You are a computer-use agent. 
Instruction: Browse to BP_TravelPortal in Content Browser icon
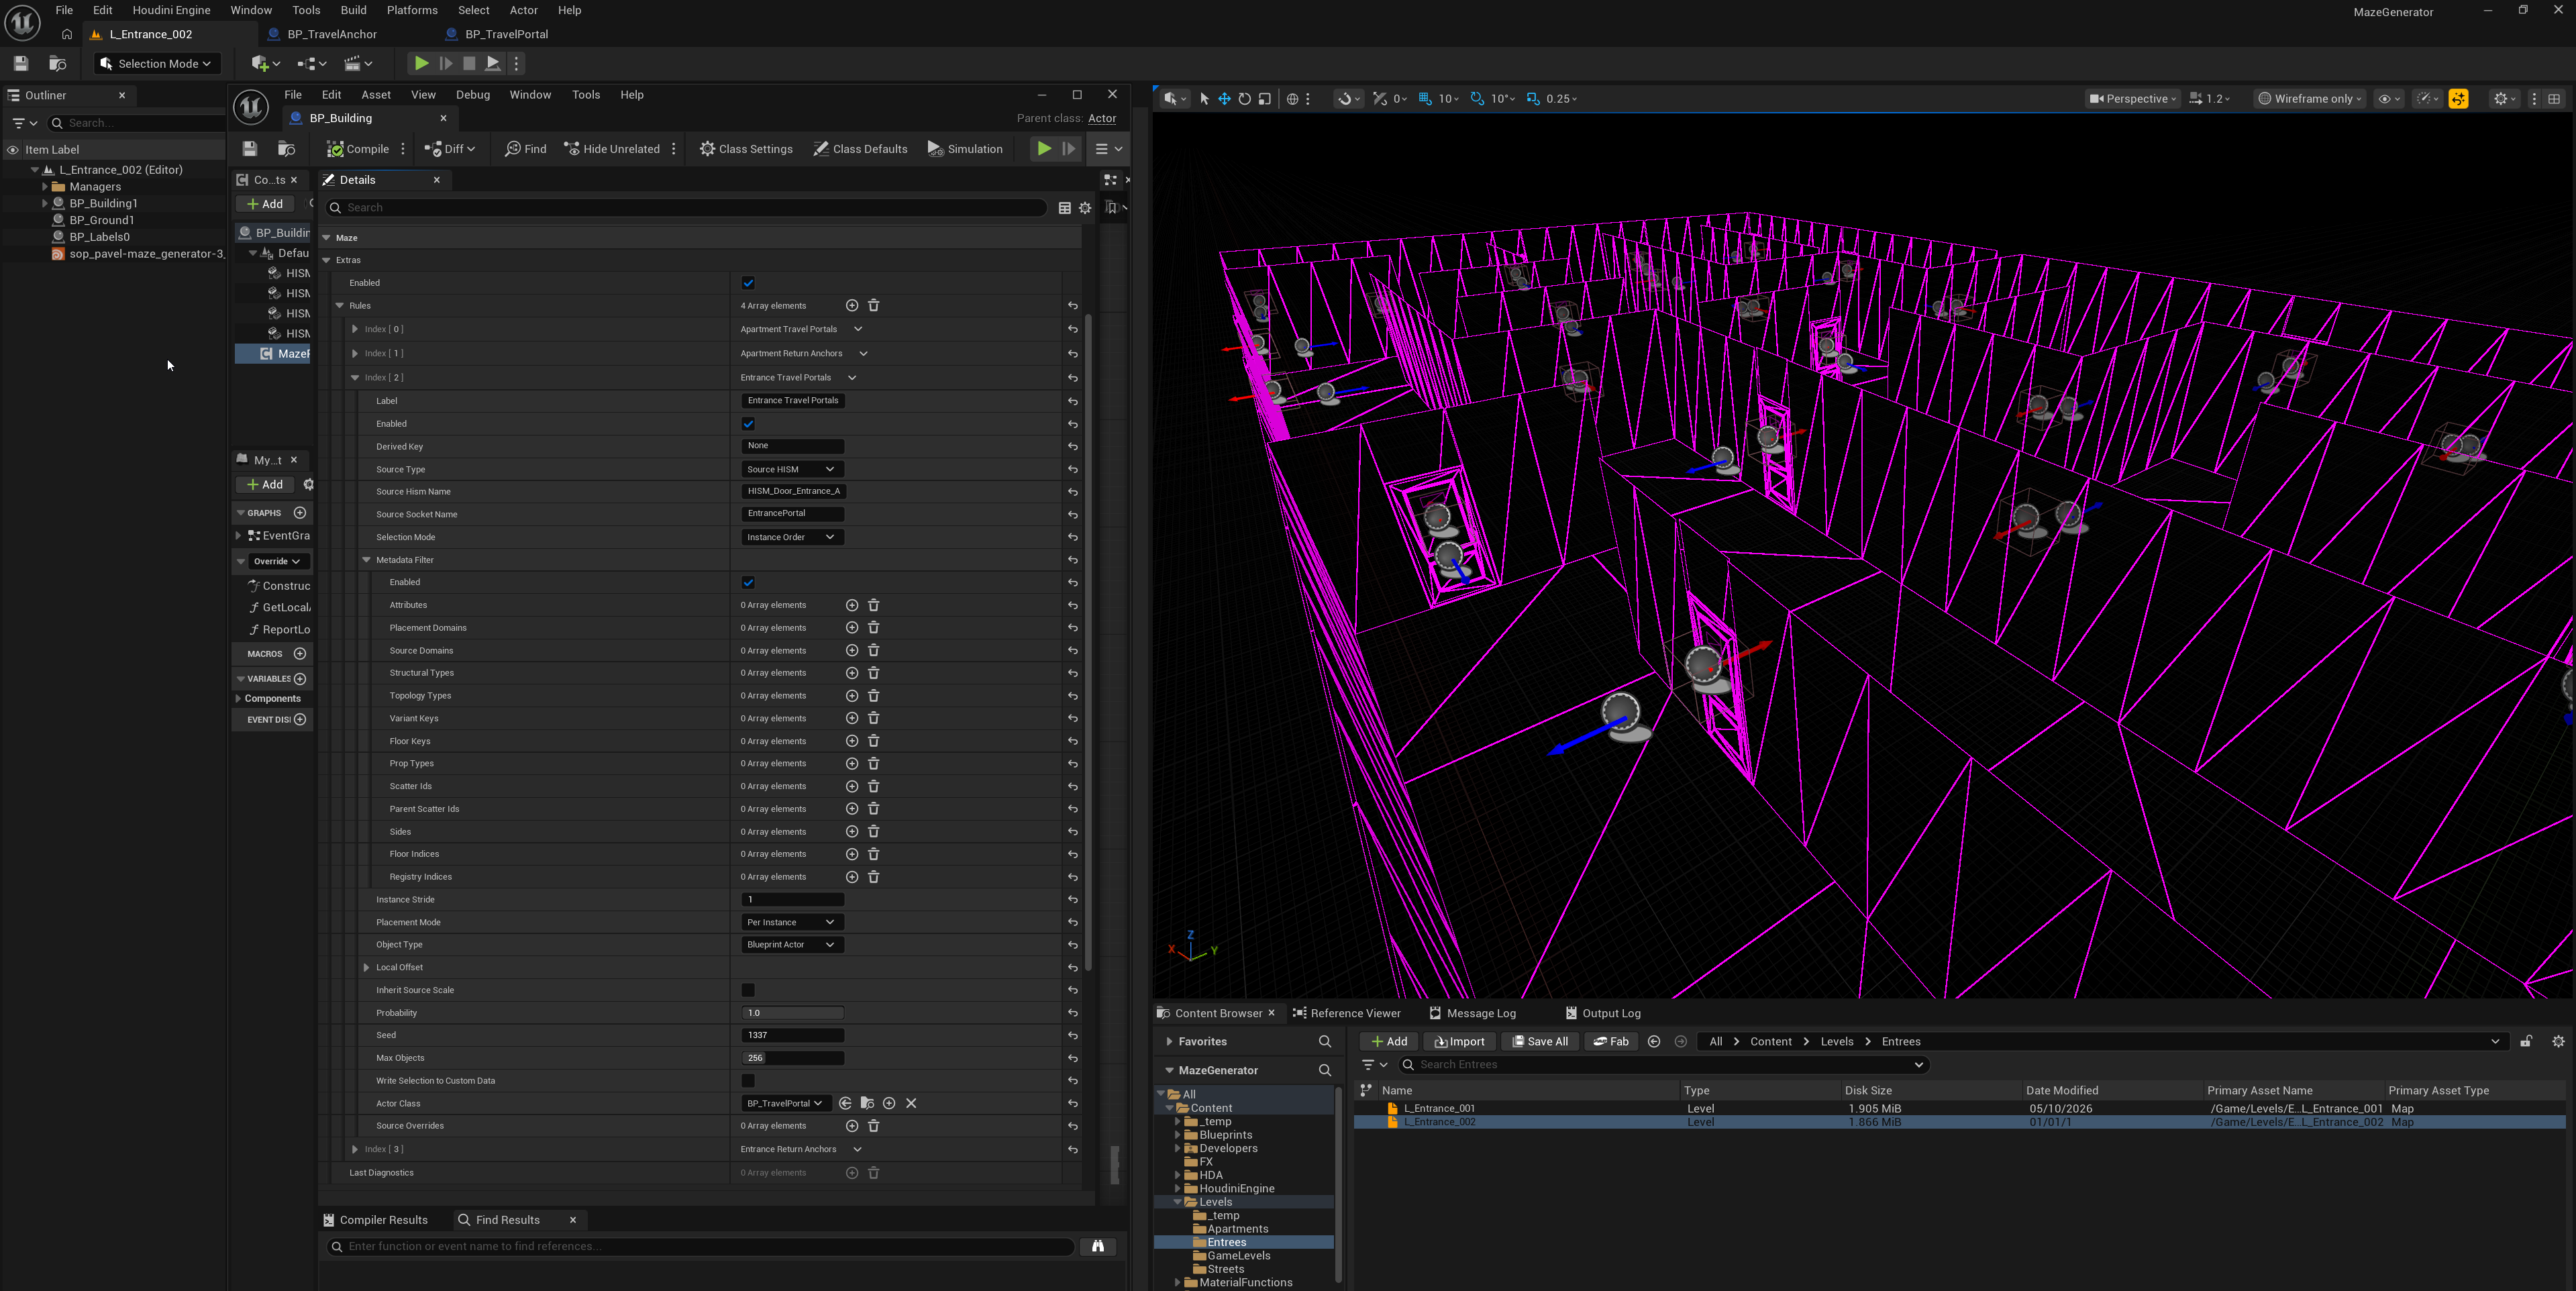pos(867,1103)
